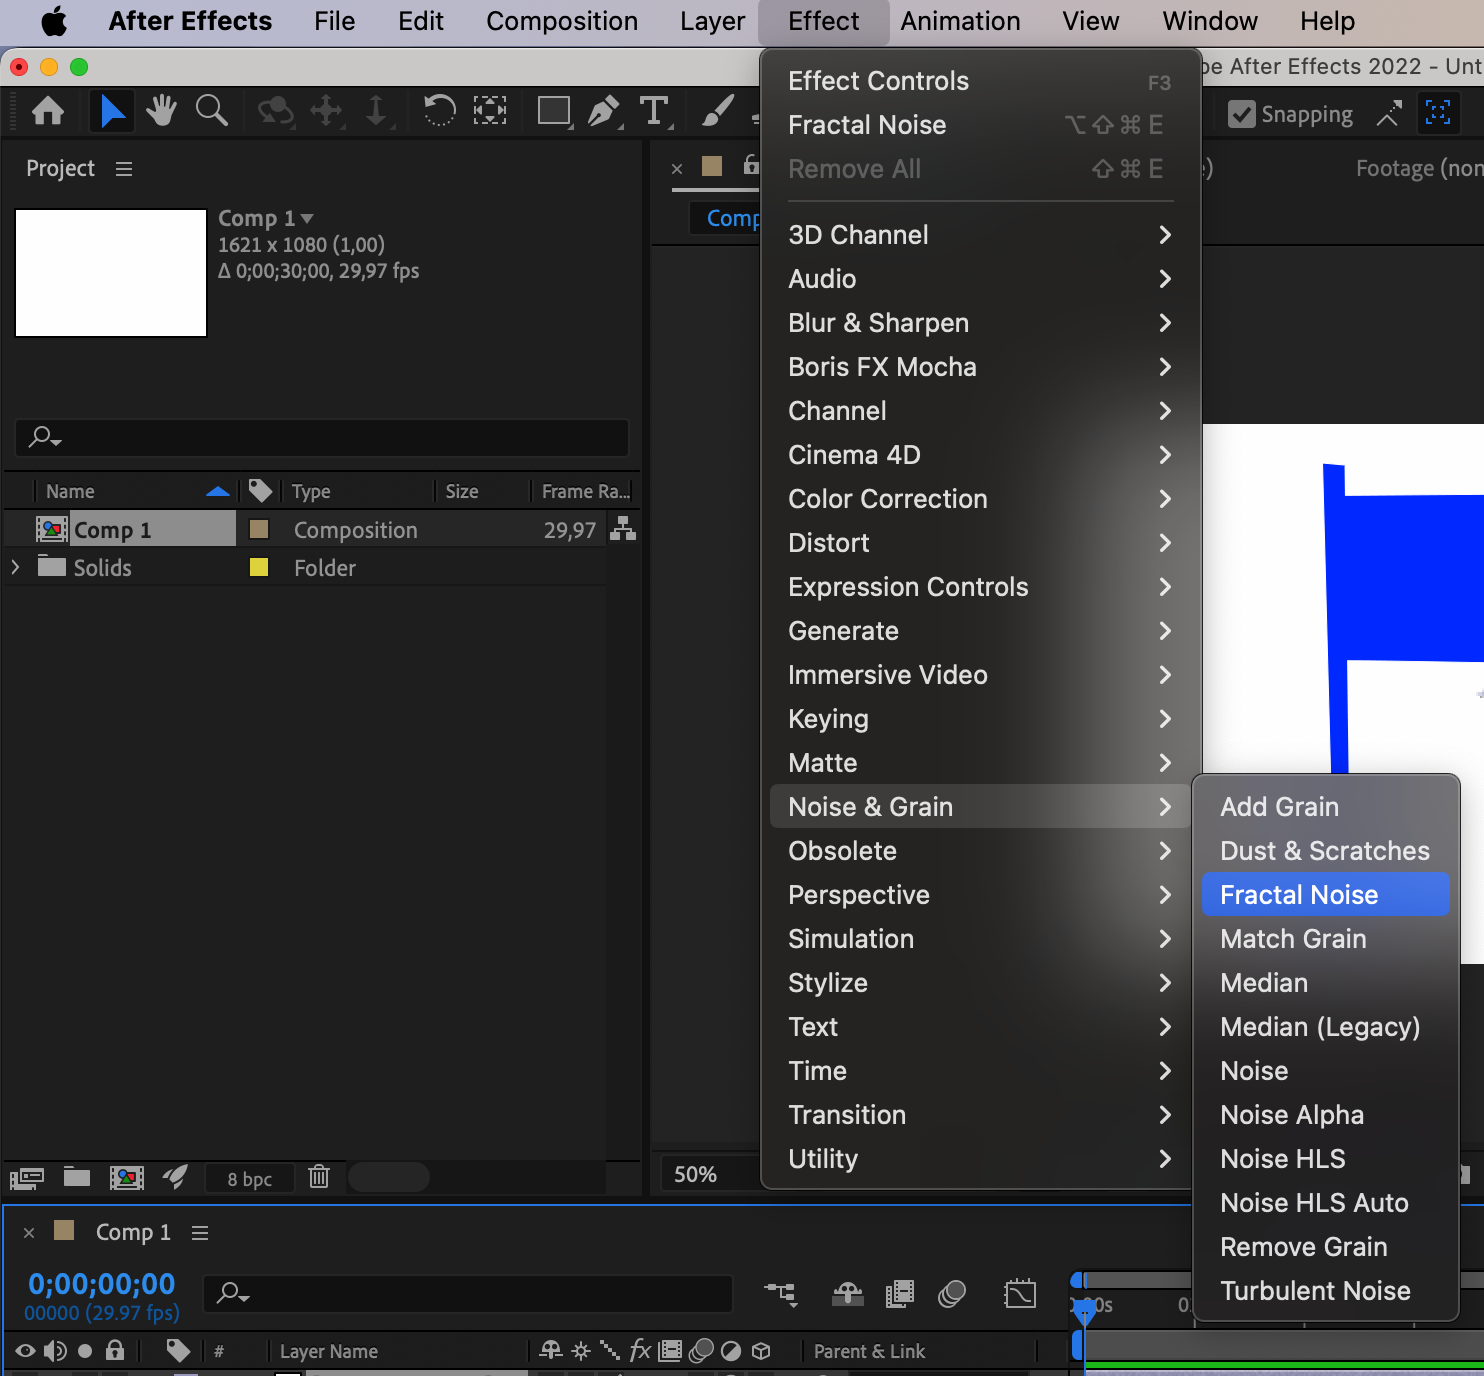This screenshot has width=1484, height=1376.
Task: Select the Zoom magnifier tool
Action: (x=211, y=111)
